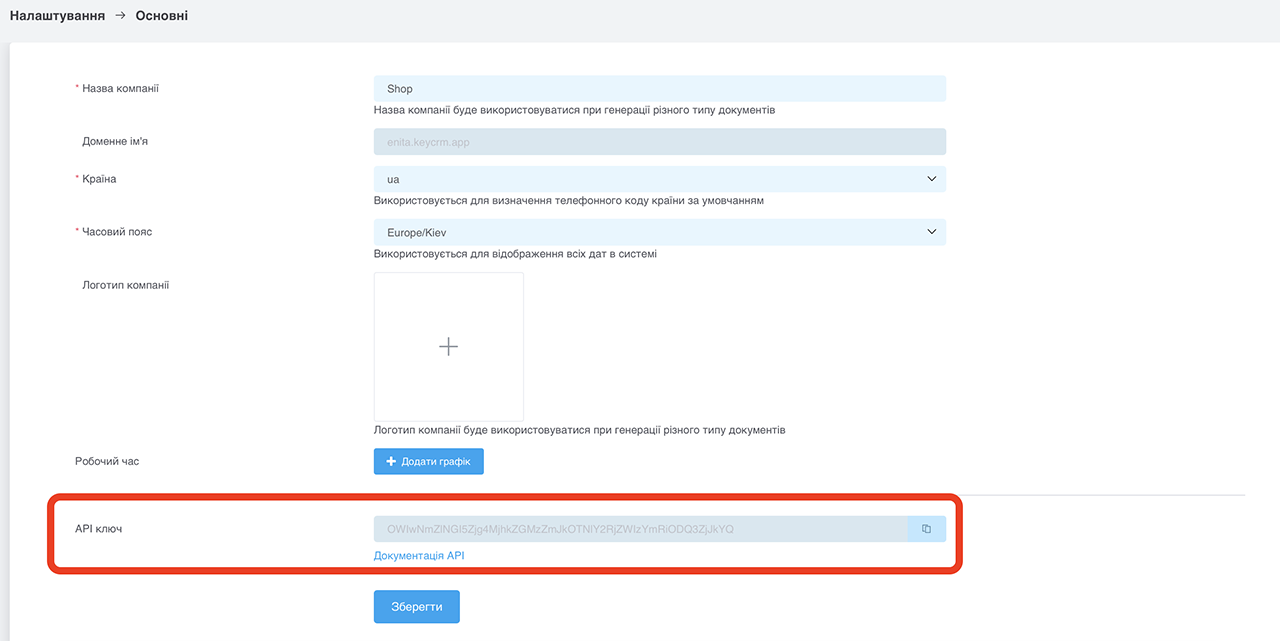The height and width of the screenshot is (641, 1280).
Task: Copy the API key with the clipboard icon
Action: [927, 529]
